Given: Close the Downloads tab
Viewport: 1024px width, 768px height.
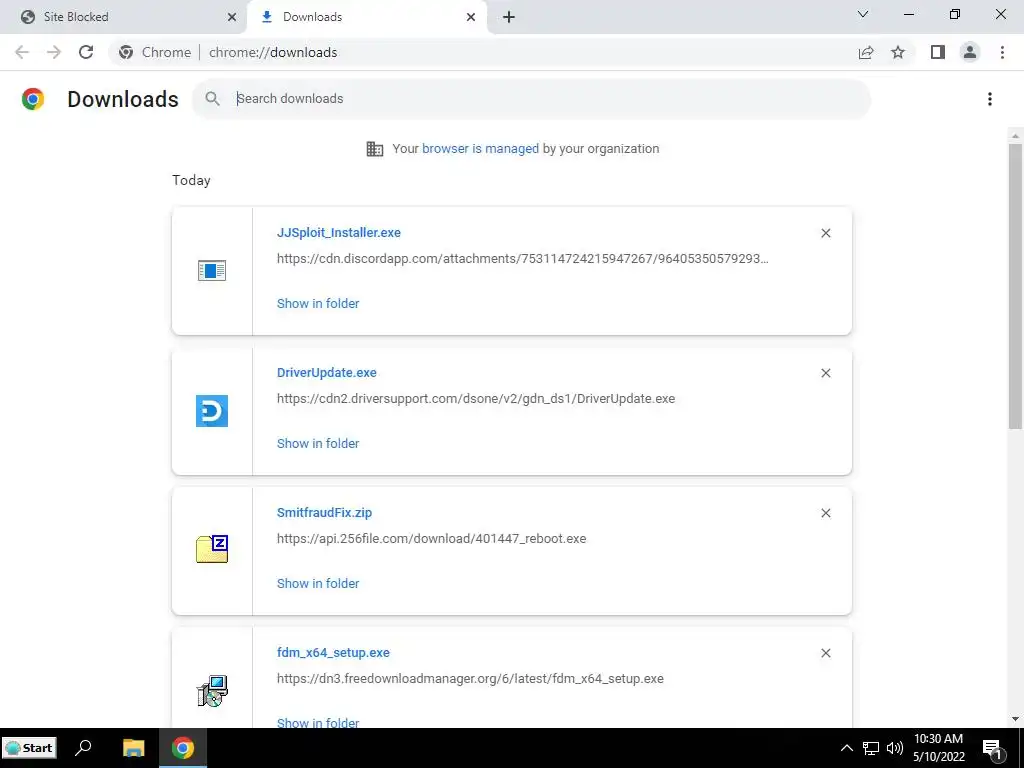Looking at the screenshot, I should click(x=471, y=17).
